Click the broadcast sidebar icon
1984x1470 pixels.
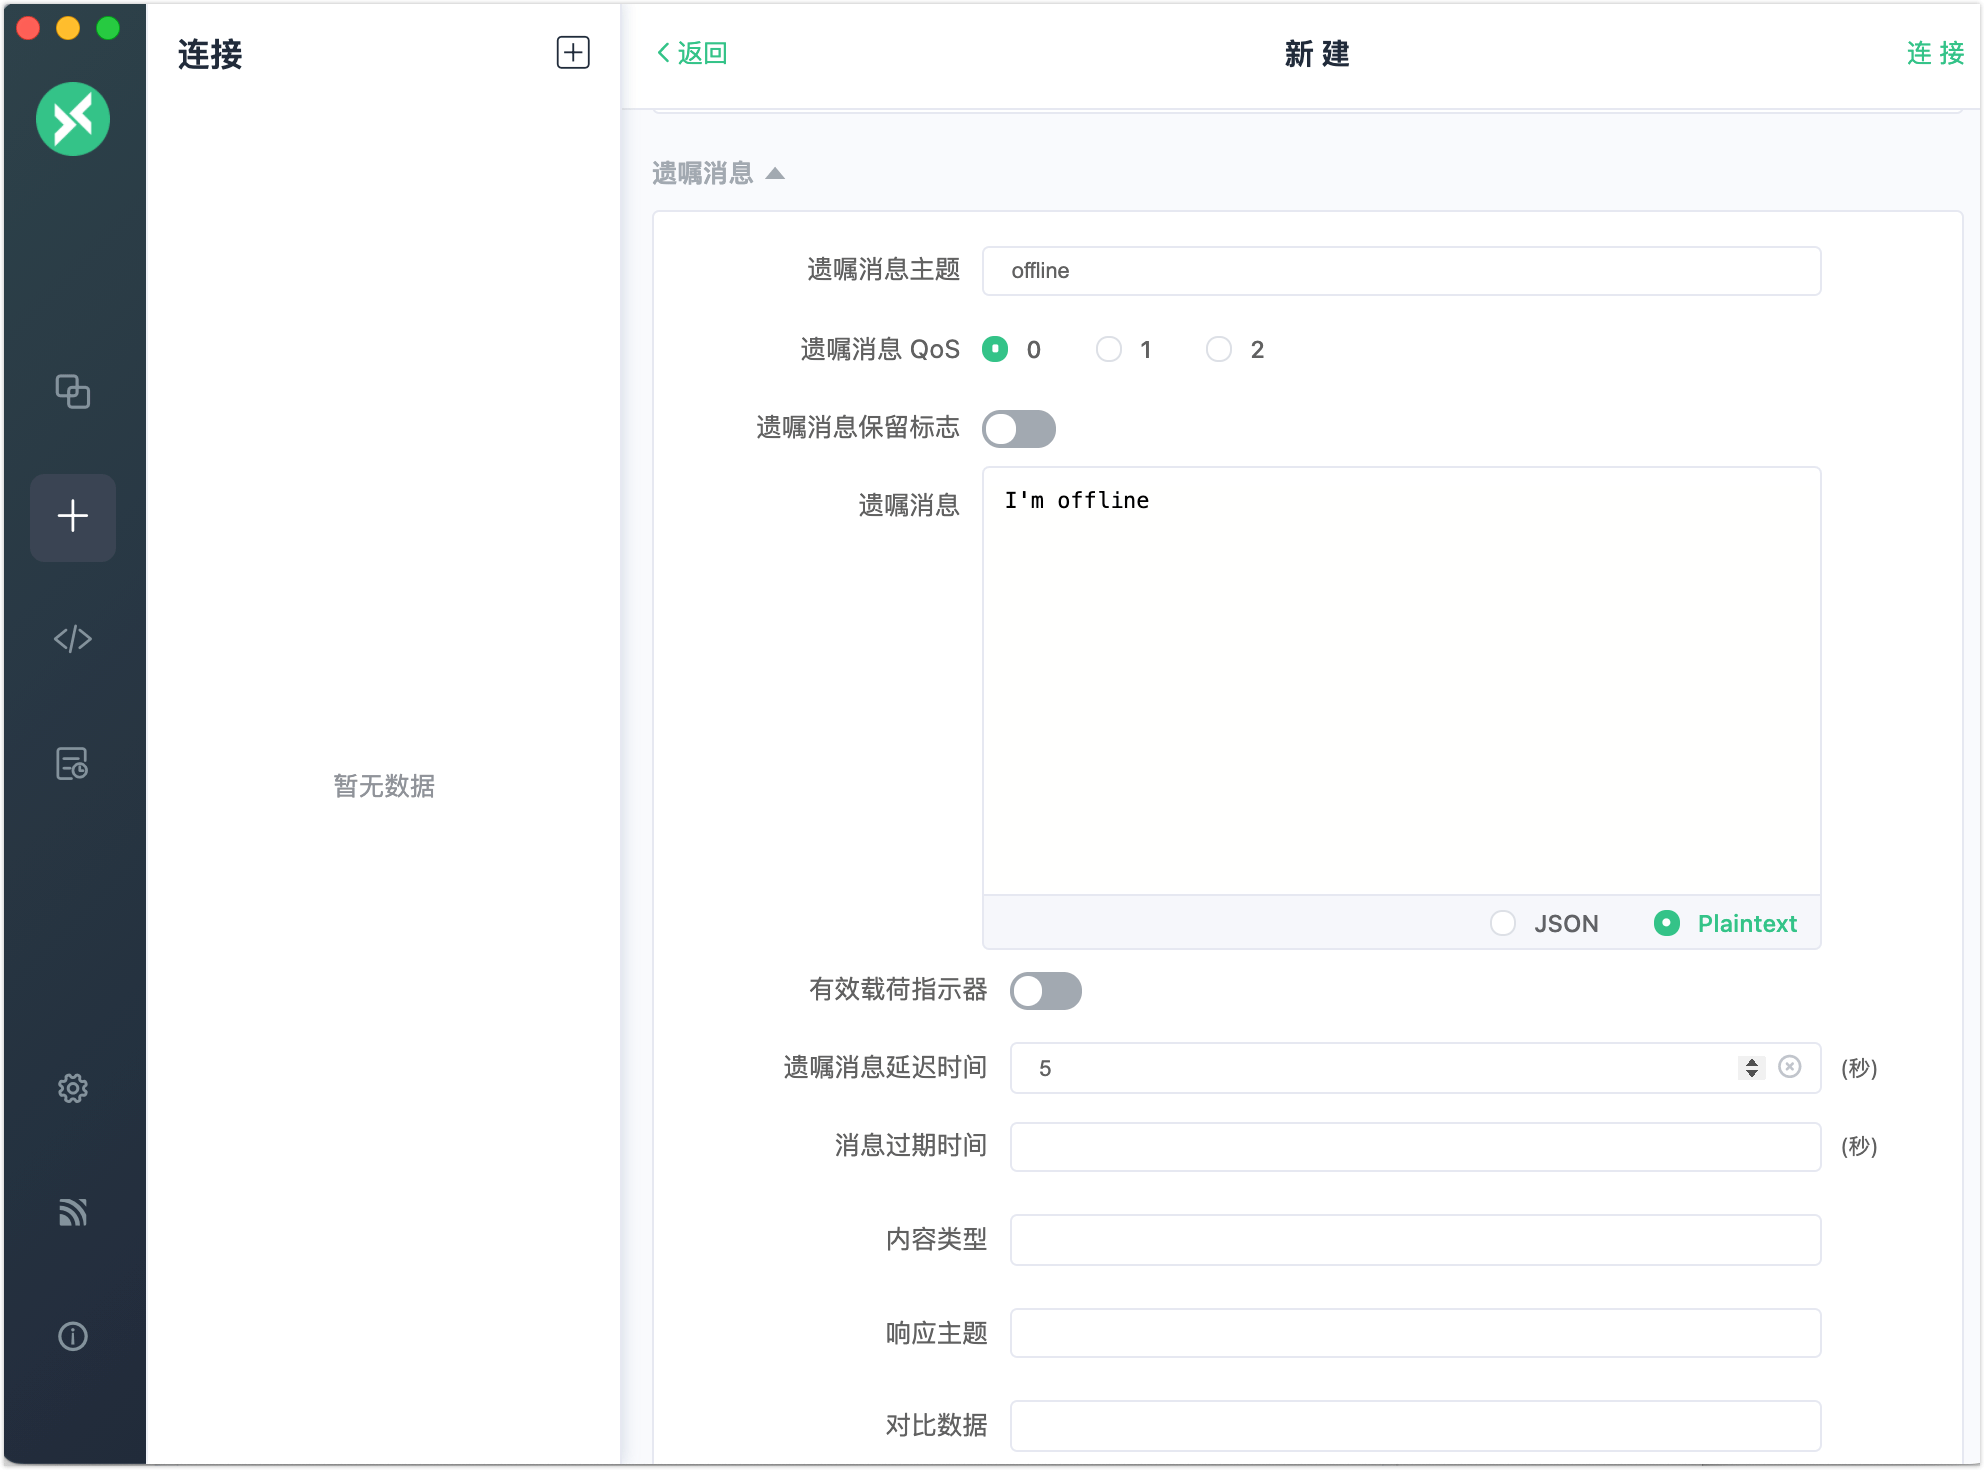[73, 1213]
